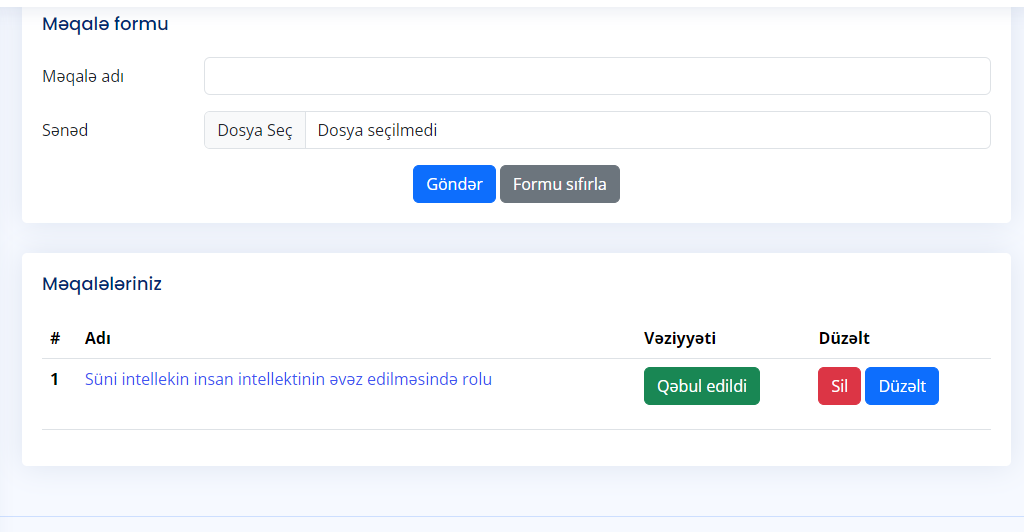Select the Adı column header

98,338
